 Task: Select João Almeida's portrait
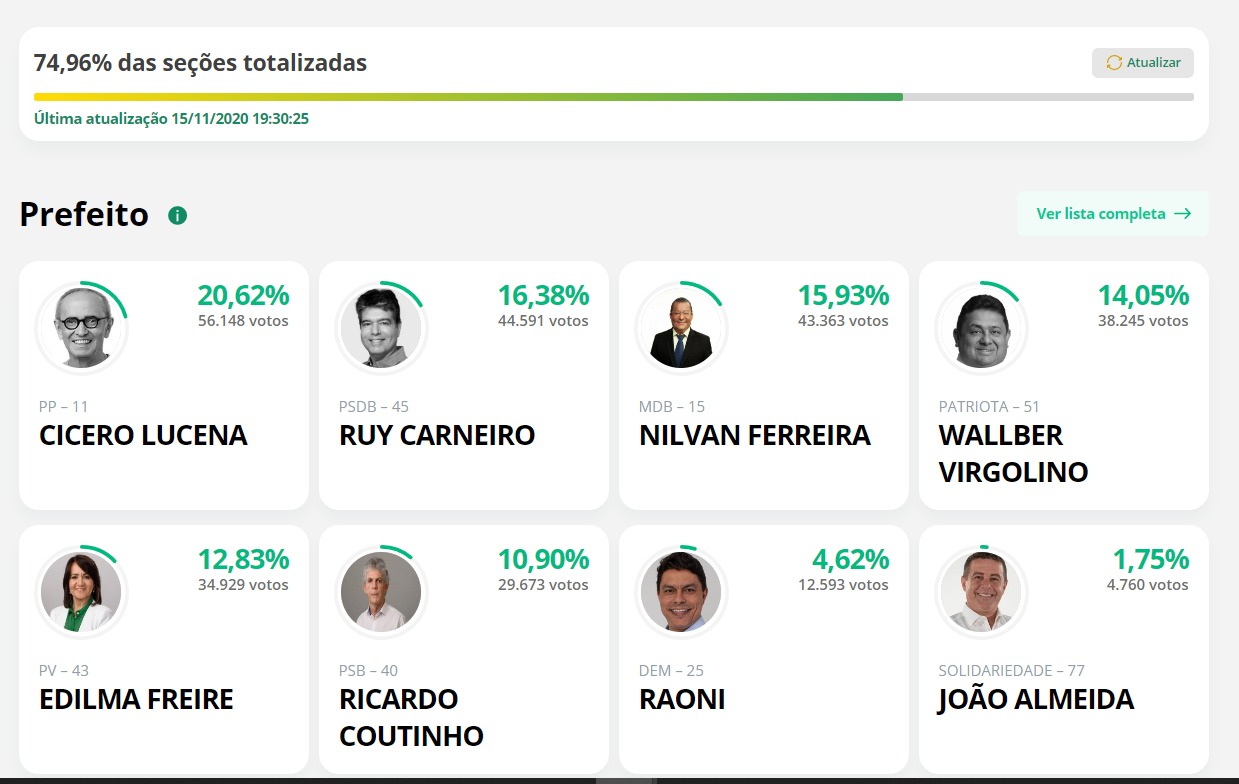(981, 591)
